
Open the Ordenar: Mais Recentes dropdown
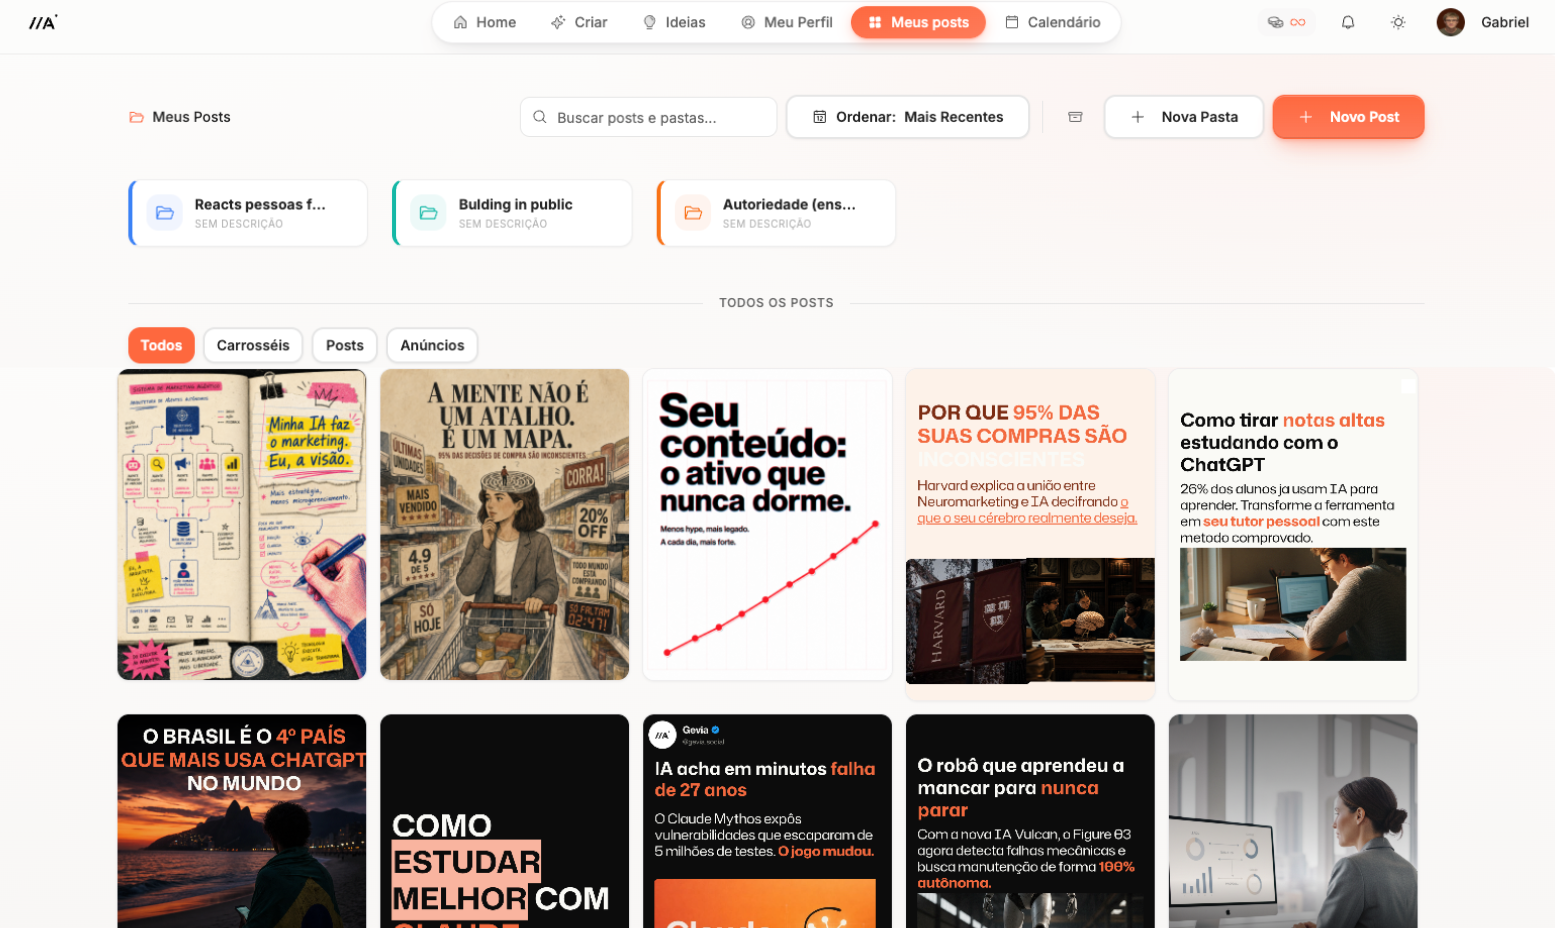point(908,117)
